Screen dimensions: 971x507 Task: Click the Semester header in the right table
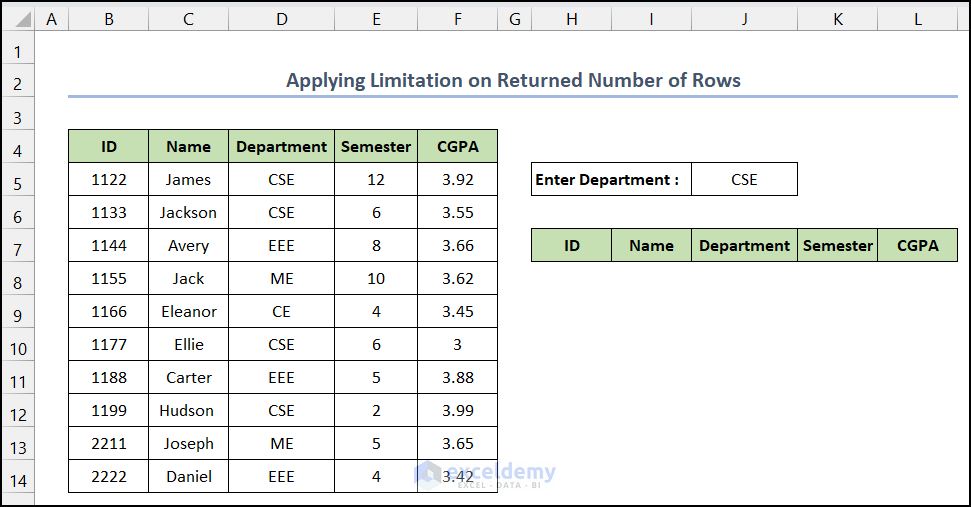(x=837, y=246)
